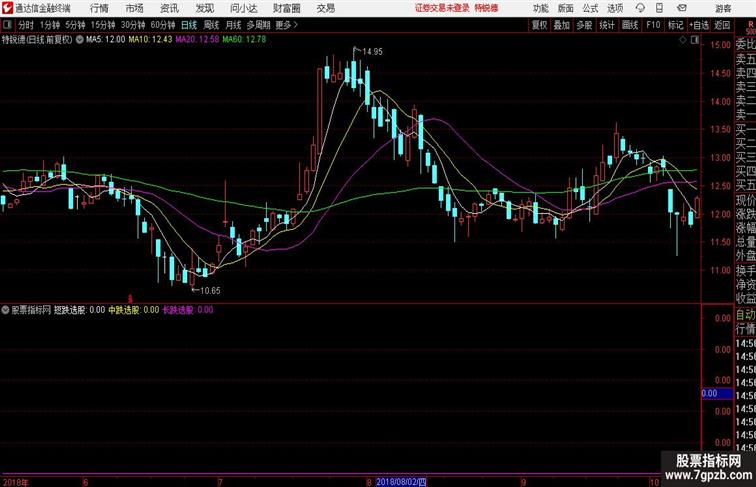Screen dimensions: 756x487
Task: Click the 多股 multi-stock button
Action: coord(584,25)
